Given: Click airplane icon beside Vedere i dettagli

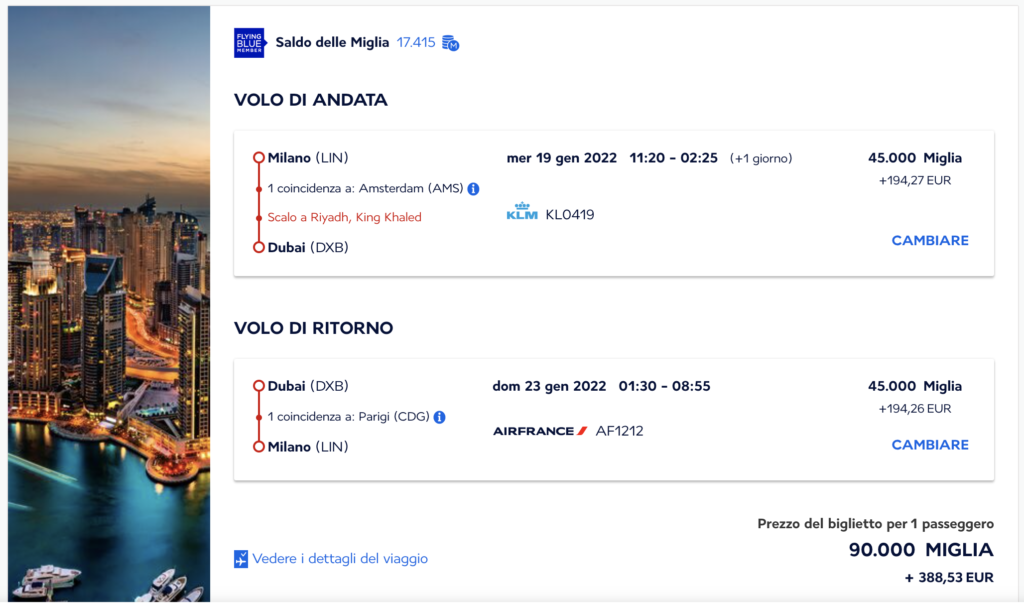Looking at the screenshot, I should point(241,559).
